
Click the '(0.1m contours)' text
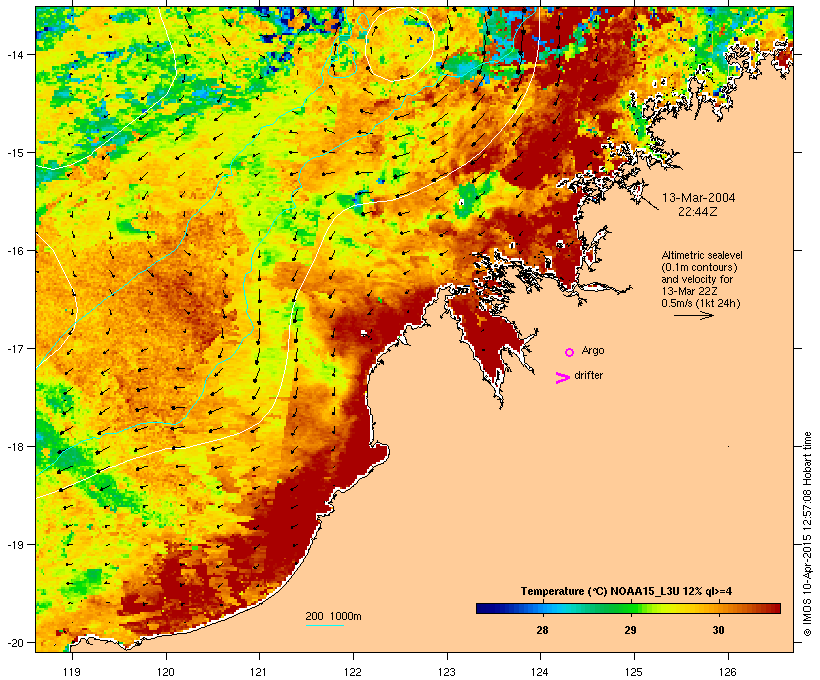coord(700,267)
